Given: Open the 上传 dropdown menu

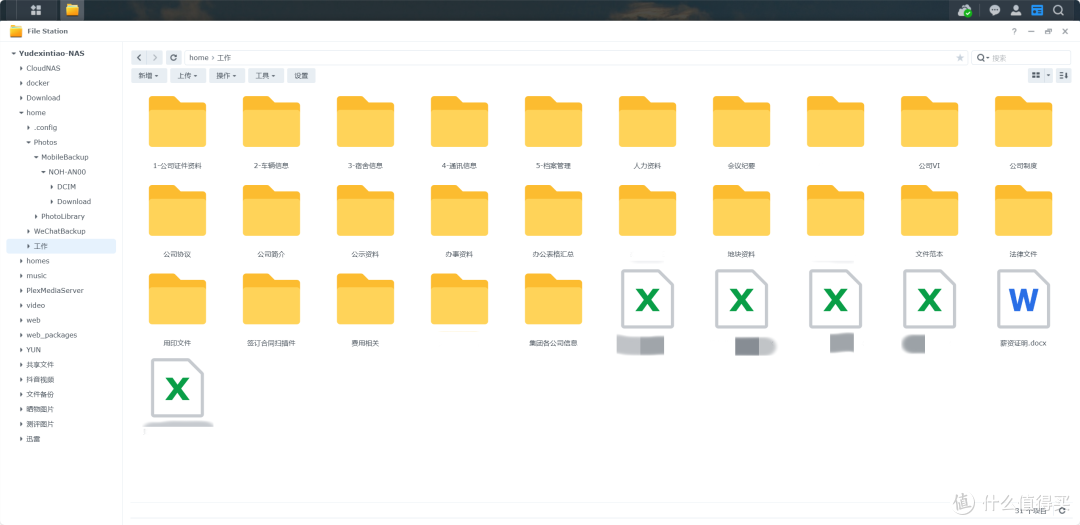Looking at the screenshot, I should pos(187,76).
